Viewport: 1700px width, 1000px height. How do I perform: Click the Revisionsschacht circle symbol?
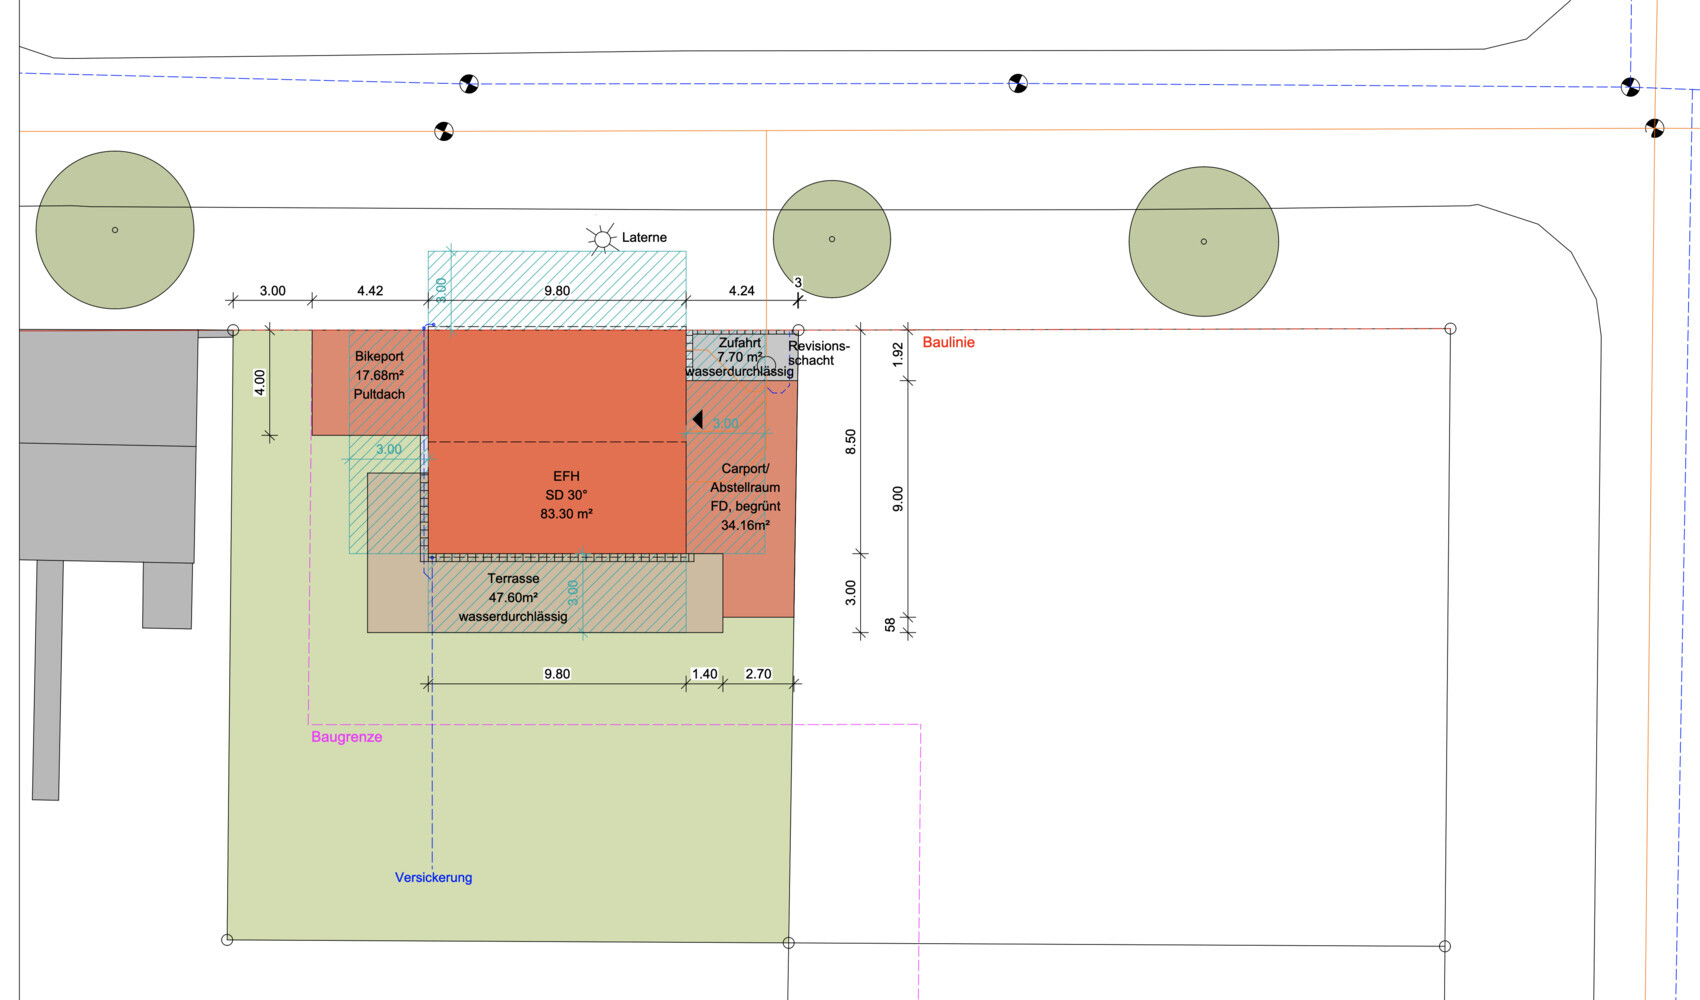[767, 367]
